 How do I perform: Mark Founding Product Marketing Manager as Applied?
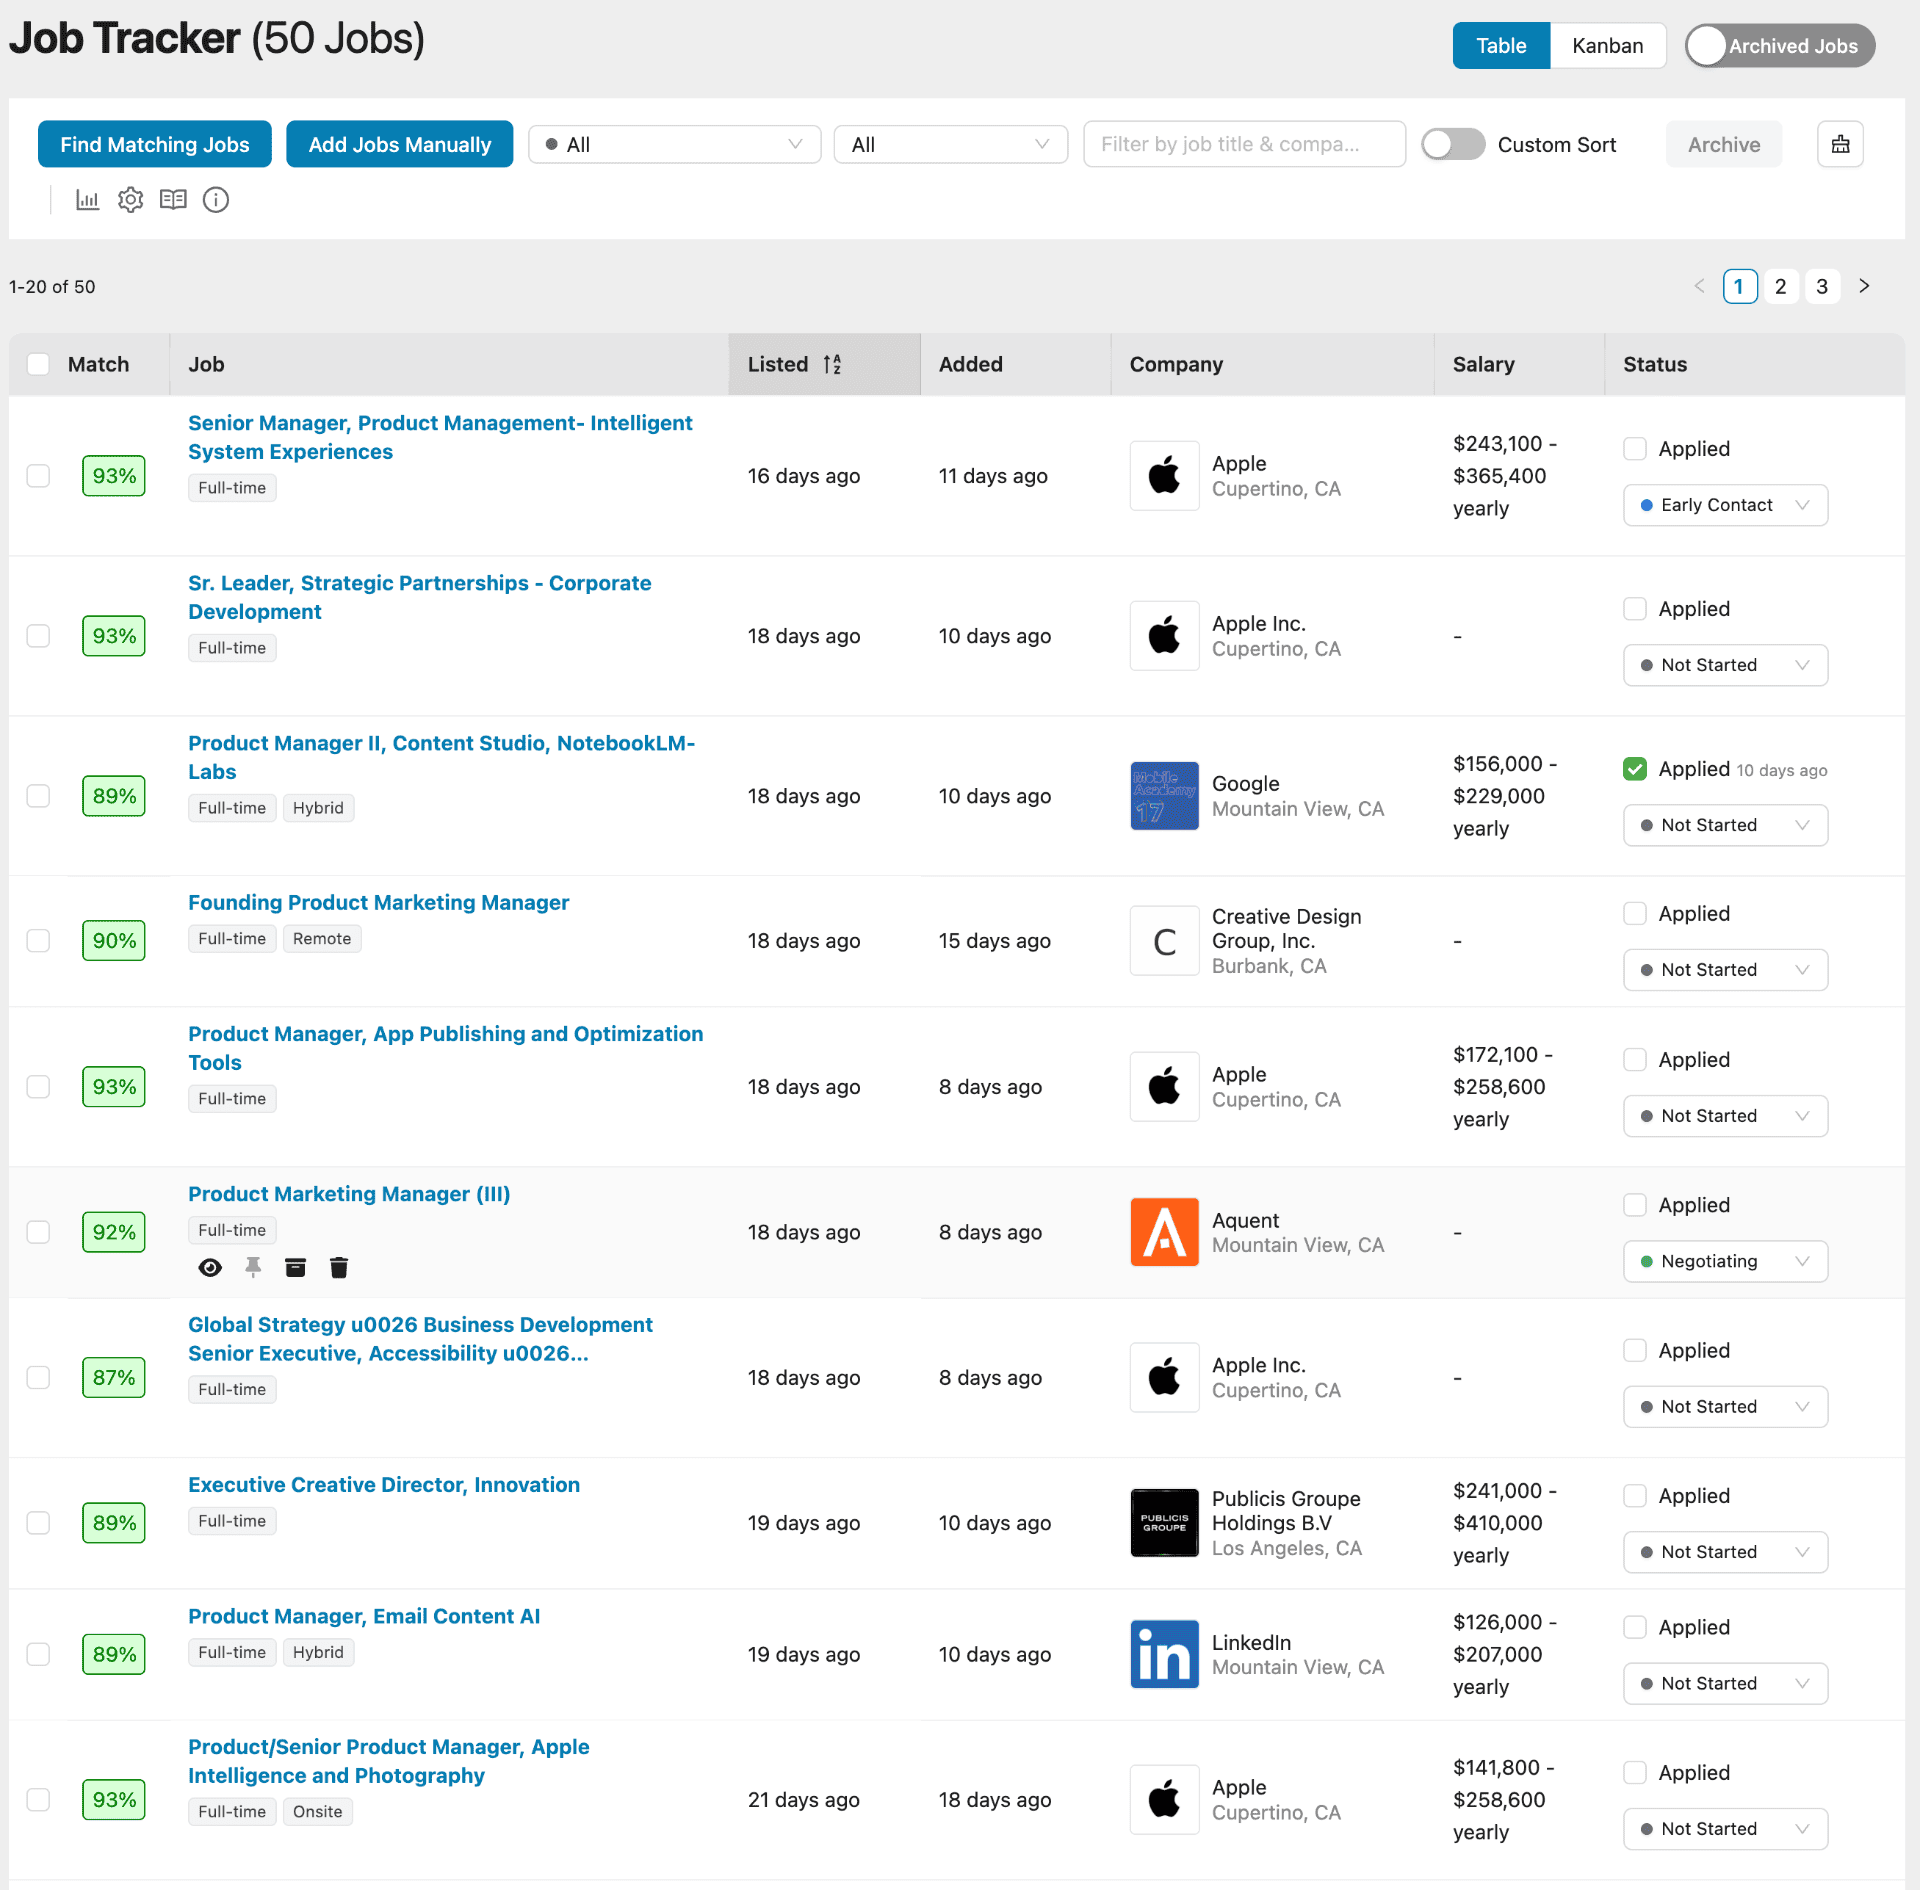[x=1635, y=914]
